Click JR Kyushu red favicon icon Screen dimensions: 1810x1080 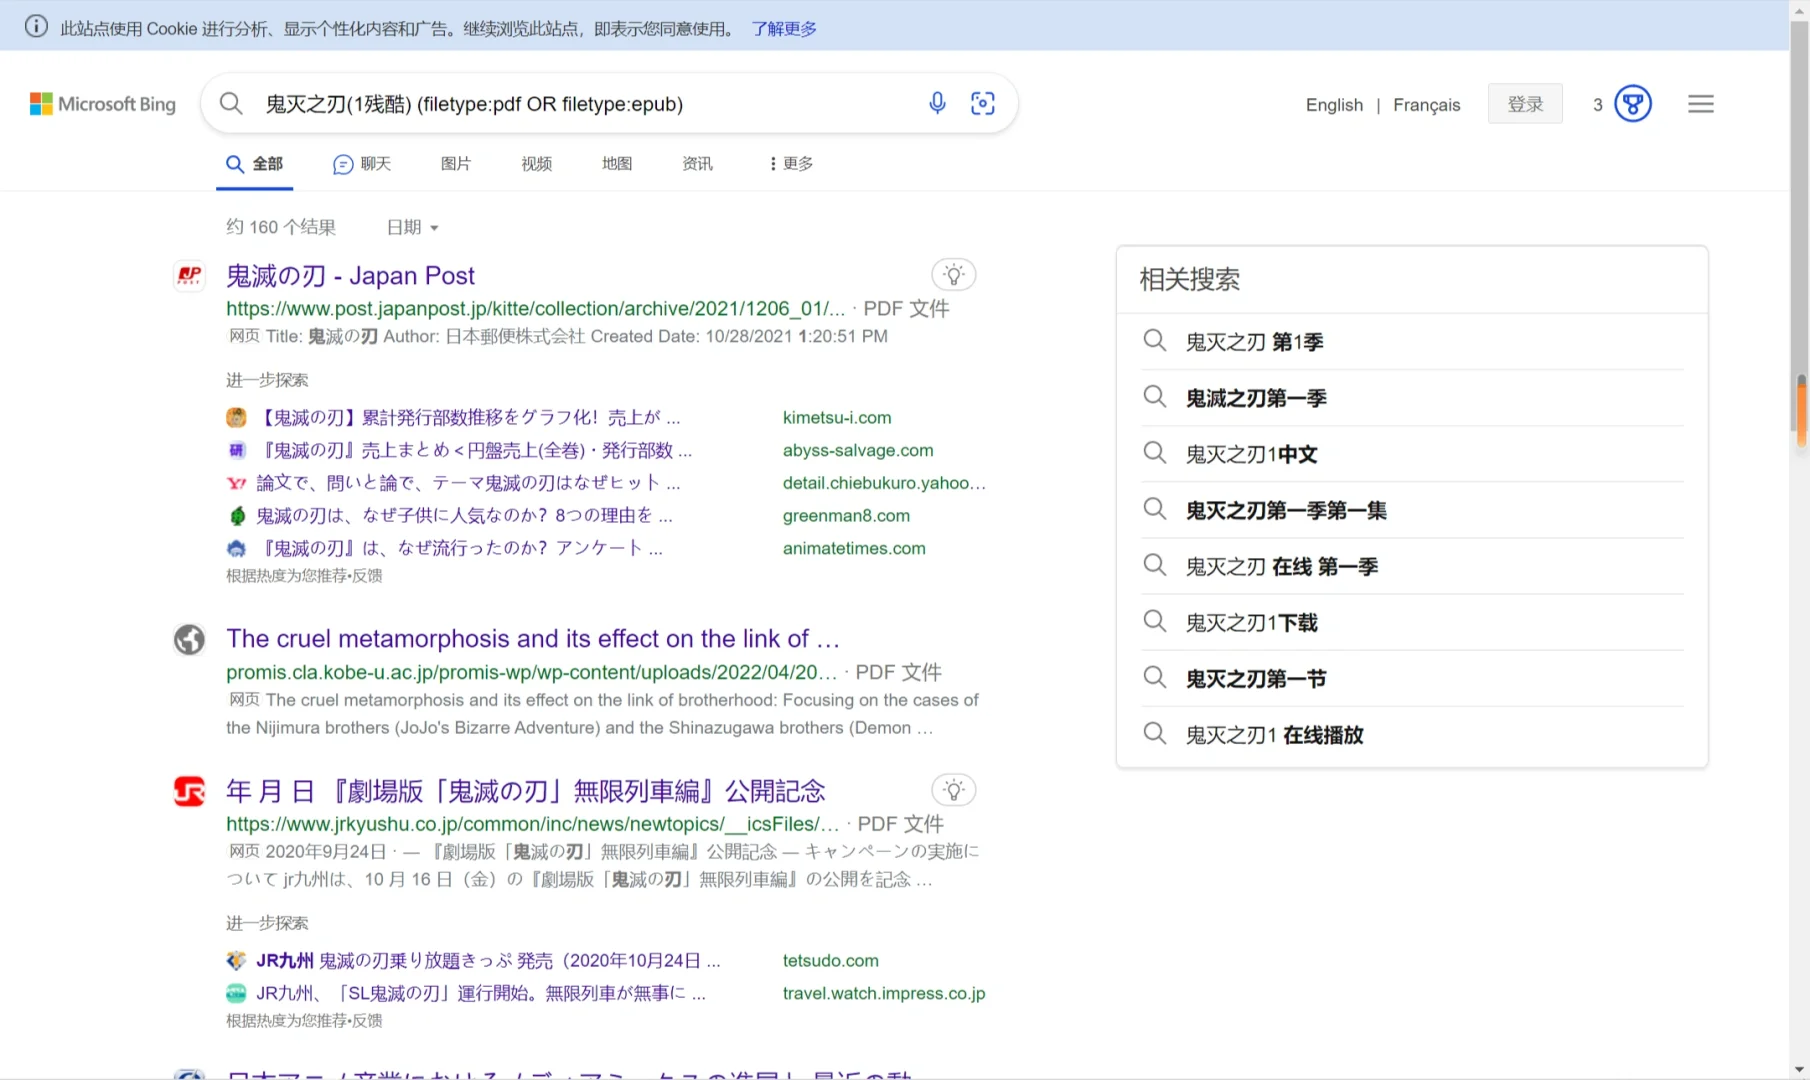(189, 791)
